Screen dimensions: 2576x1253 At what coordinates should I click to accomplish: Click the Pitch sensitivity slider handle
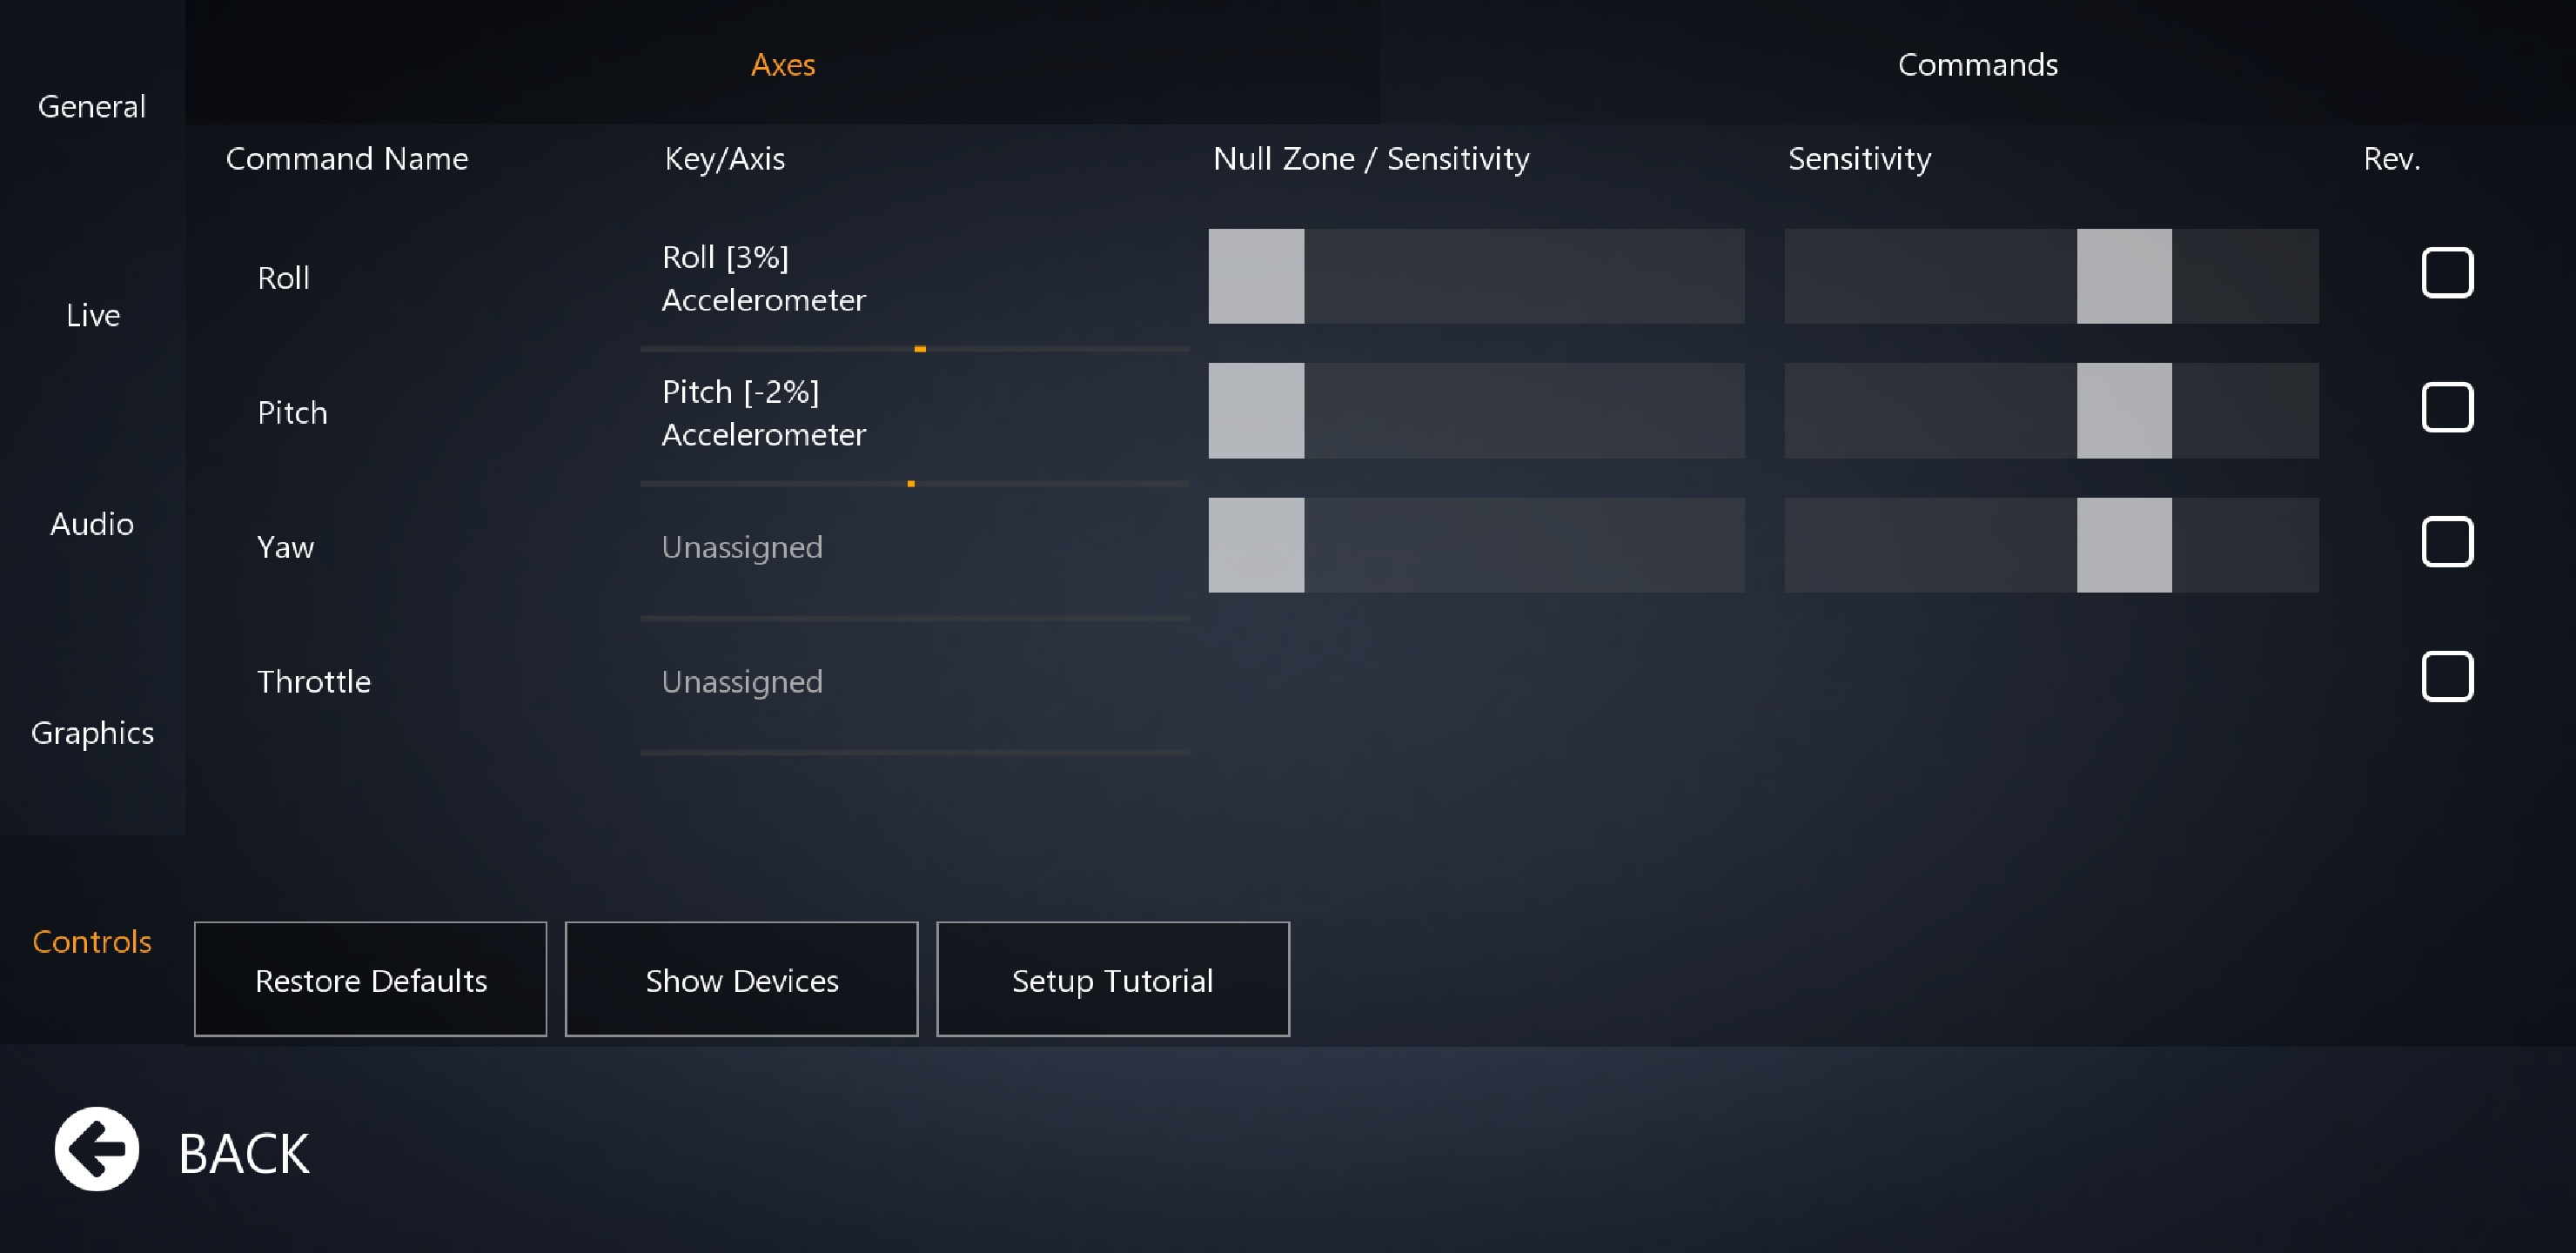[x=2123, y=410]
